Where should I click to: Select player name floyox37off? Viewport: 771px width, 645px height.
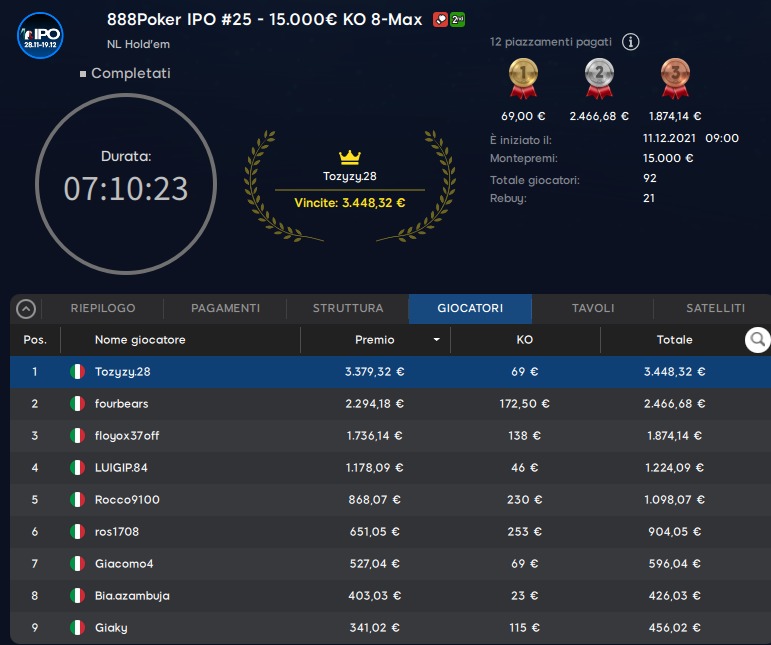coord(127,436)
